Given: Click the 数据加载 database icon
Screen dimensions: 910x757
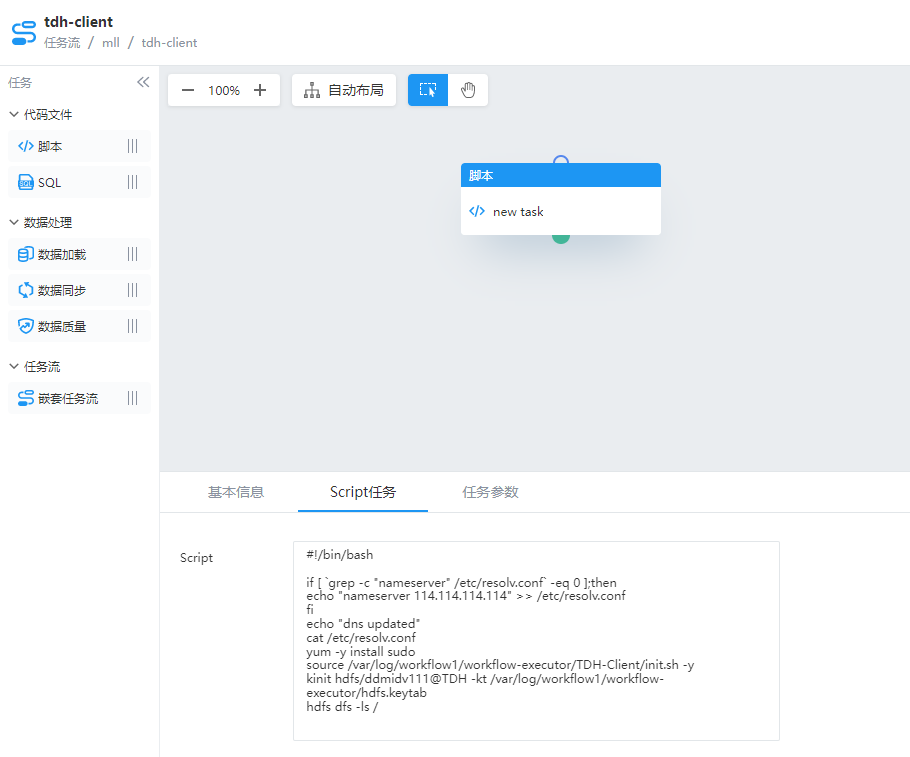Looking at the screenshot, I should (26, 254).
